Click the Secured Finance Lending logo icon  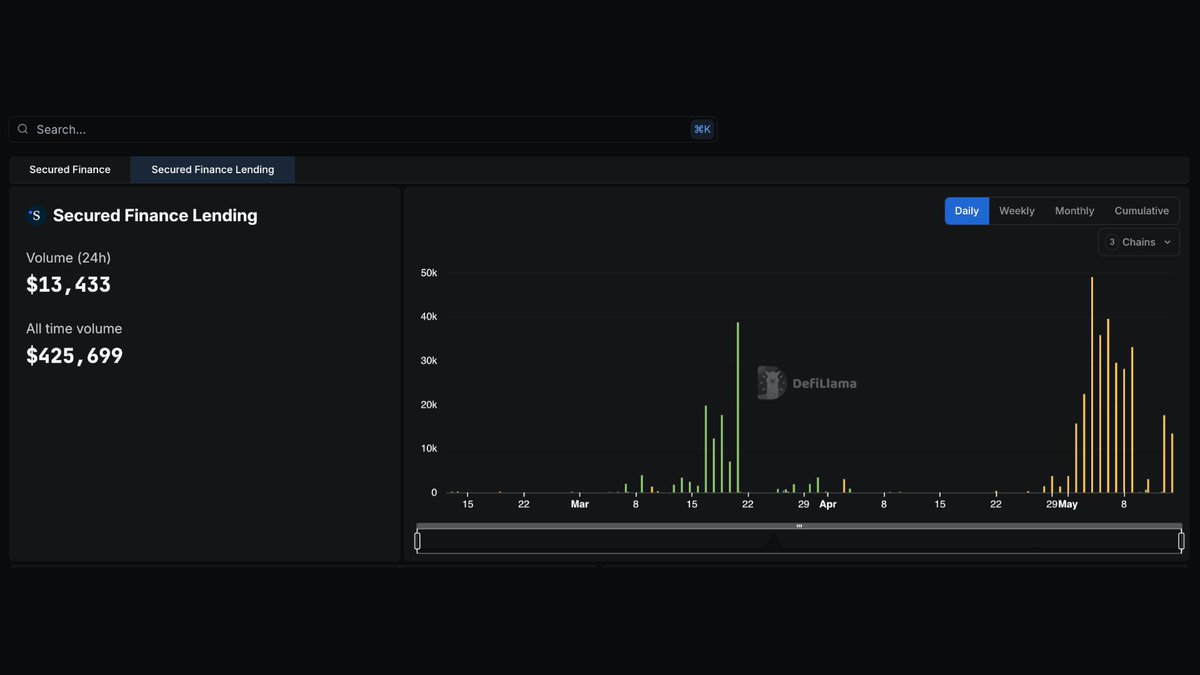36,215
